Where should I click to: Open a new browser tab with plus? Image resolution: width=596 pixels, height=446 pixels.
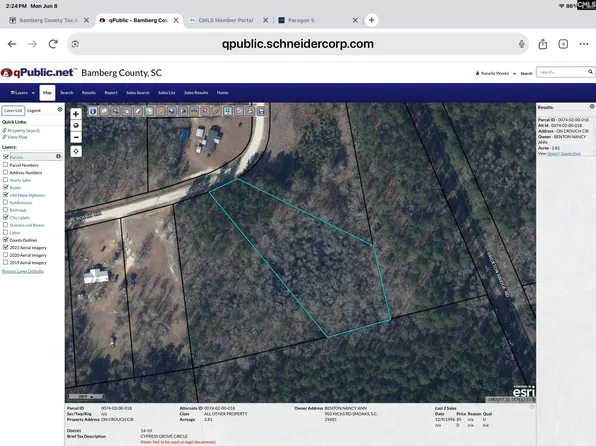[371, 20]
